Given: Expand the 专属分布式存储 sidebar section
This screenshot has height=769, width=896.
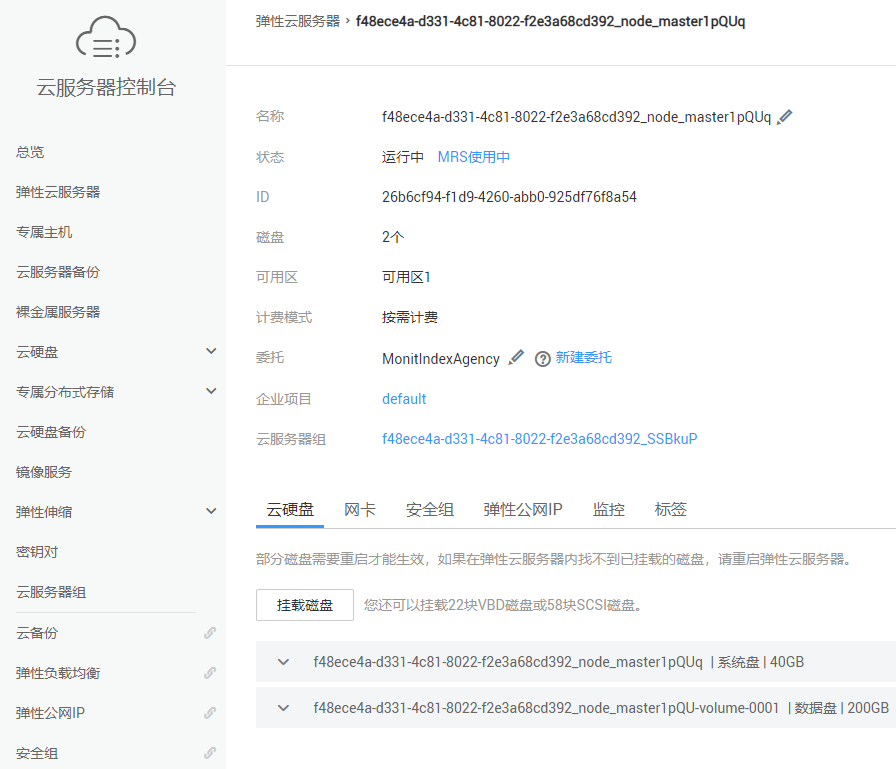Looking at the screenshot, I should pyautogui.click(x=211, y=391).
